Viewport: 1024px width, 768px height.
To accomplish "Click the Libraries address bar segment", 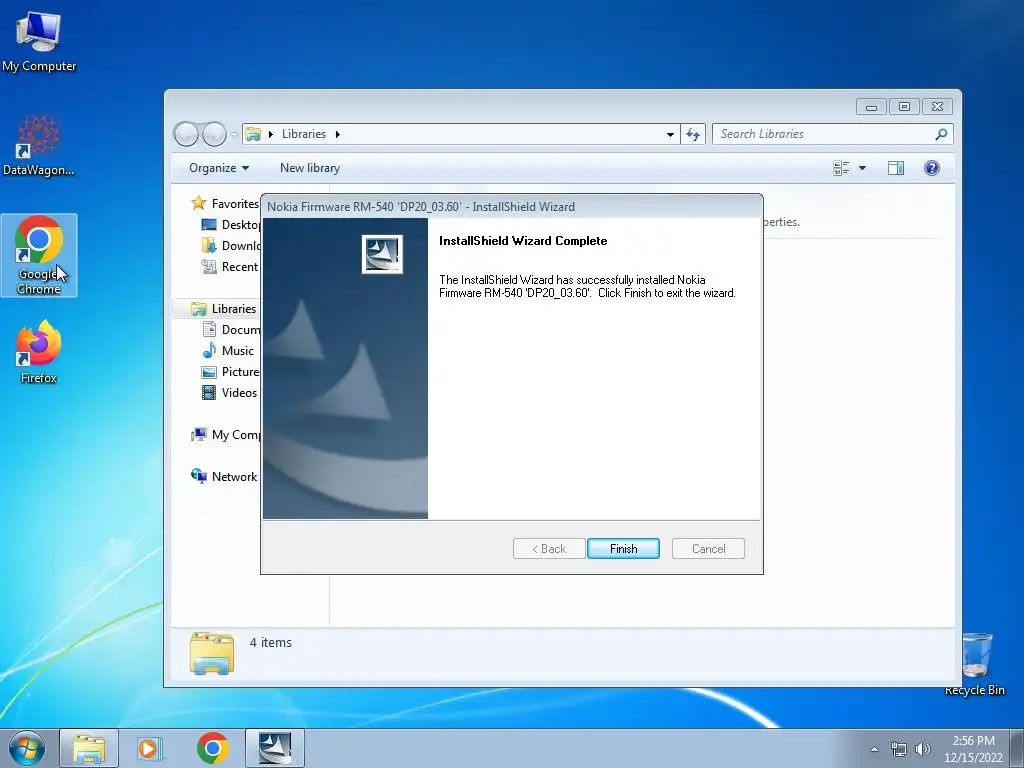I will point(304,134).
